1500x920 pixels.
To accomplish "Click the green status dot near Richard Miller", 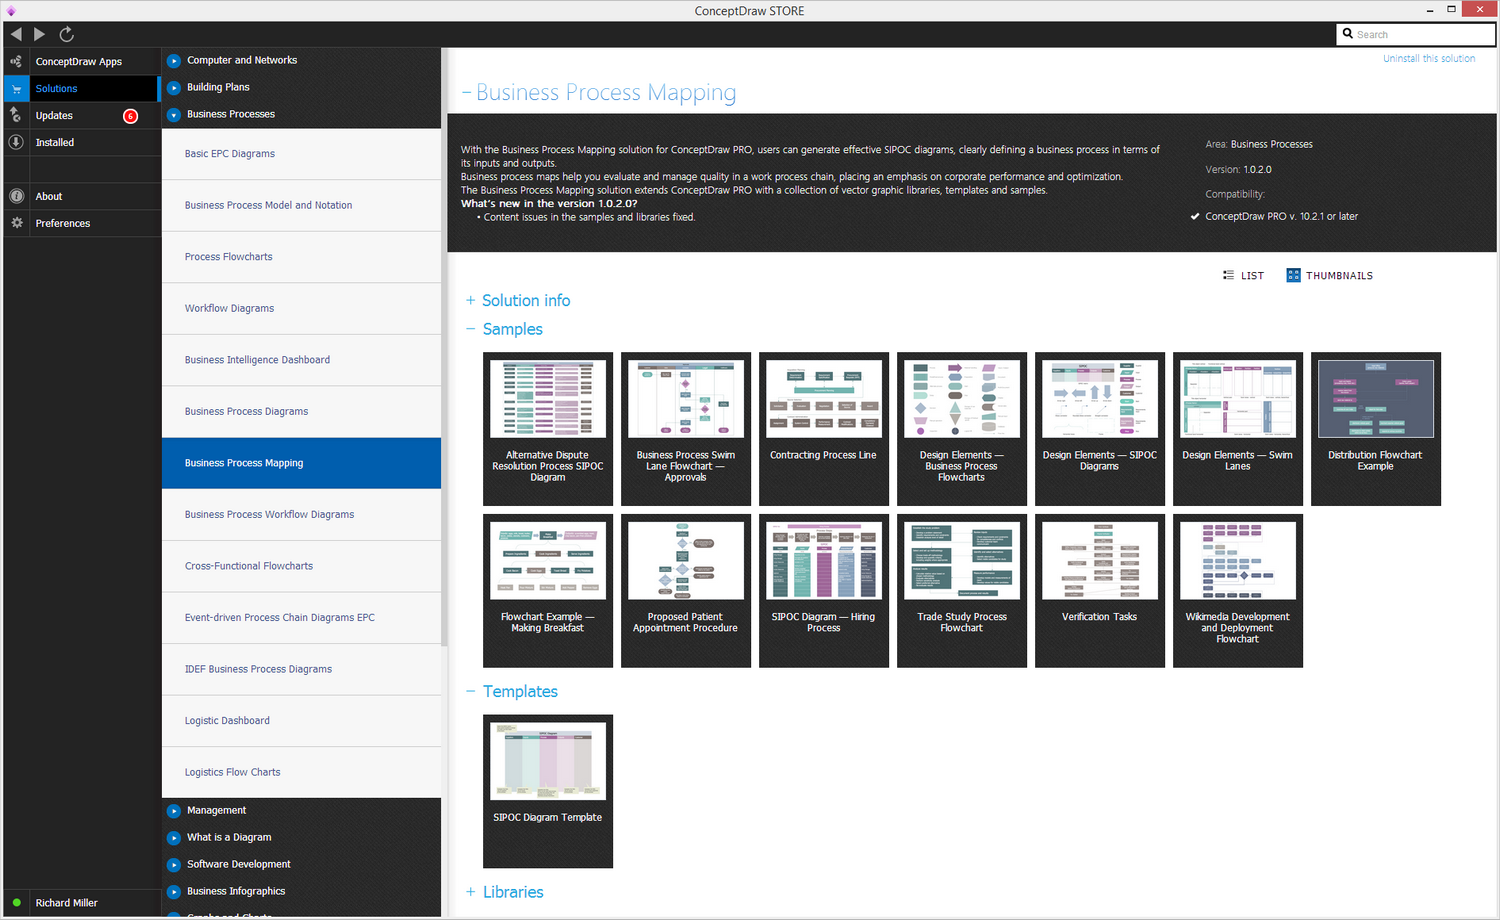I will click(x=16, y=902).
